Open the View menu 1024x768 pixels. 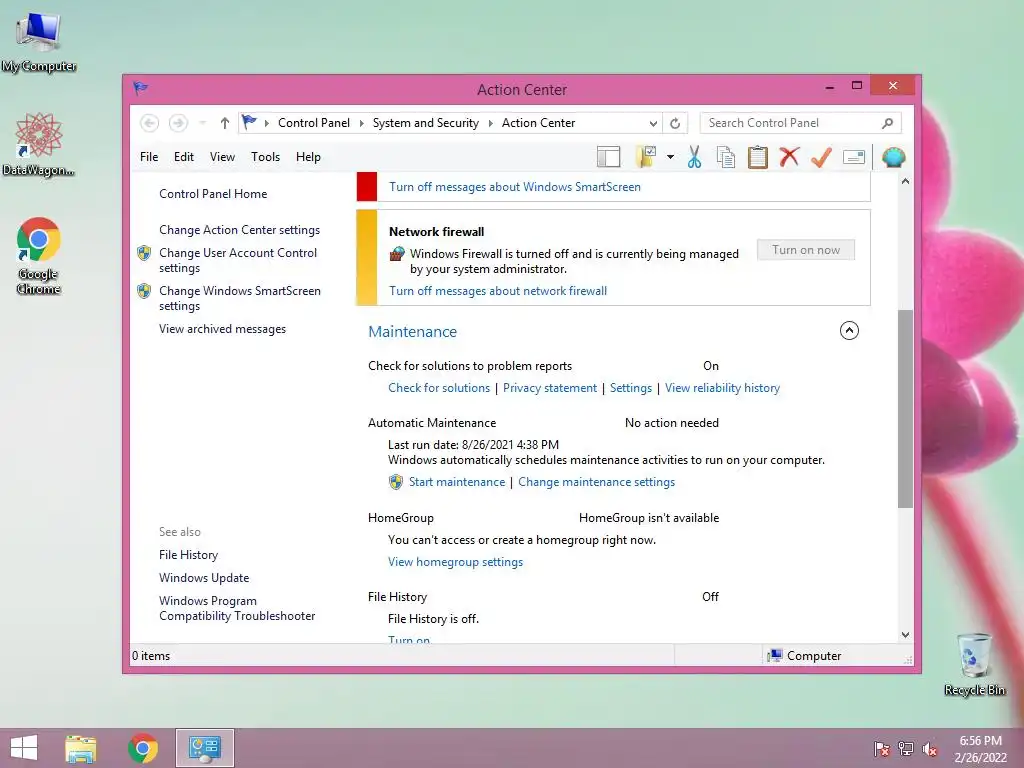[x=222, y=157]
